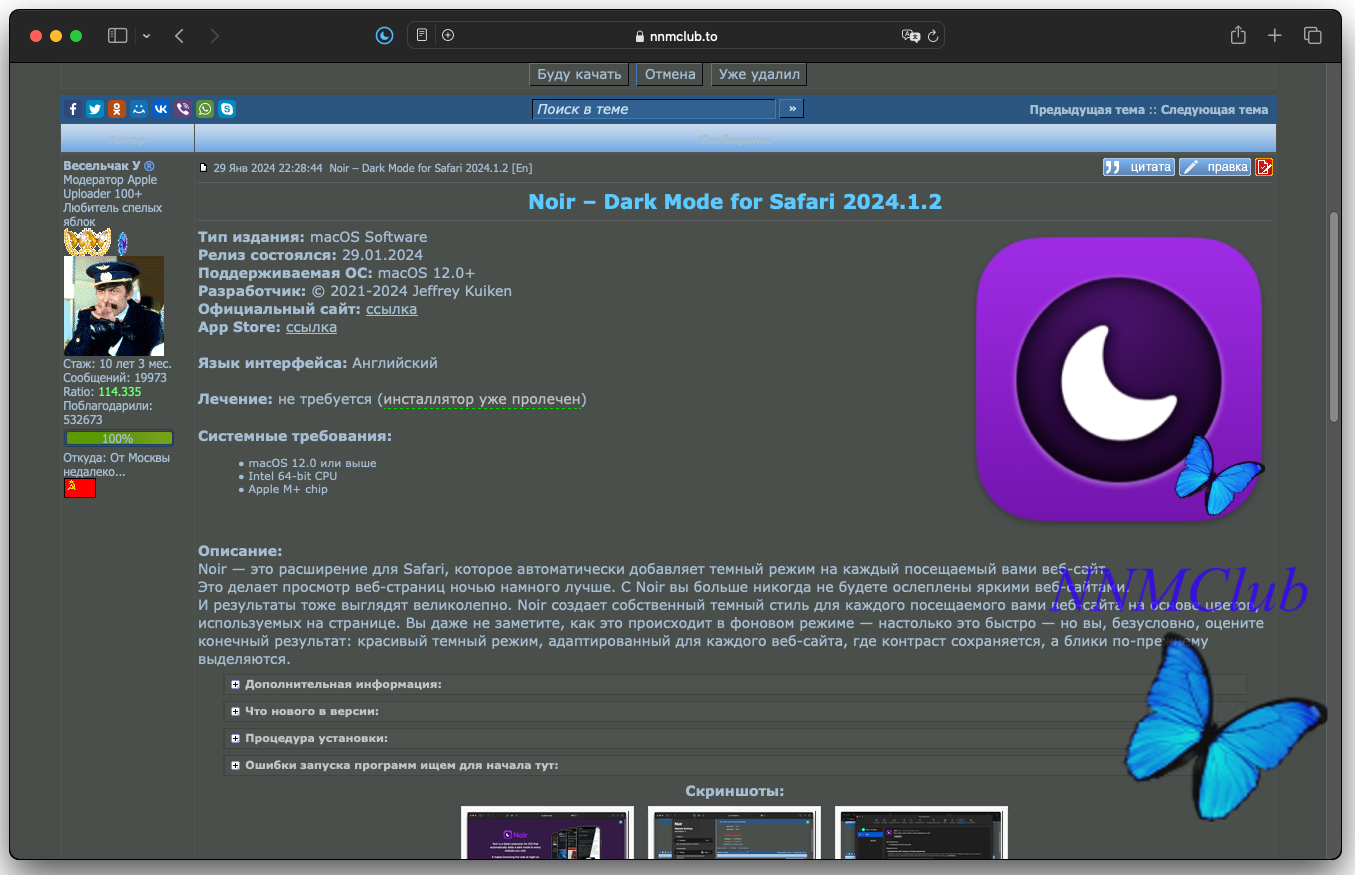The height and width of the screenshot is (875, 1355).
Task: Open the first Noir screenshot thumbnail
Action: point(547,833)
